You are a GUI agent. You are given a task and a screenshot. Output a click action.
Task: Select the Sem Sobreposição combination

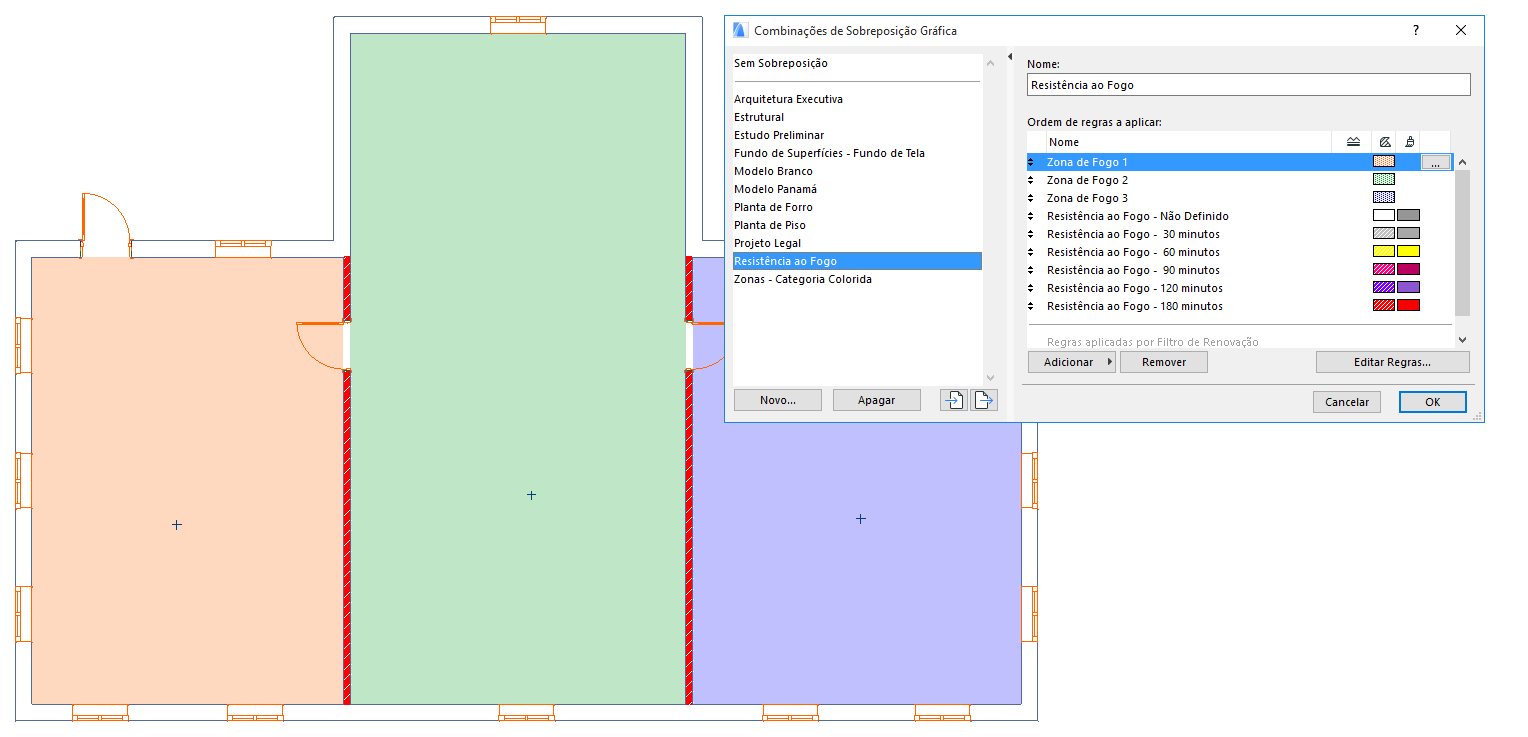[x=781, y=63]
